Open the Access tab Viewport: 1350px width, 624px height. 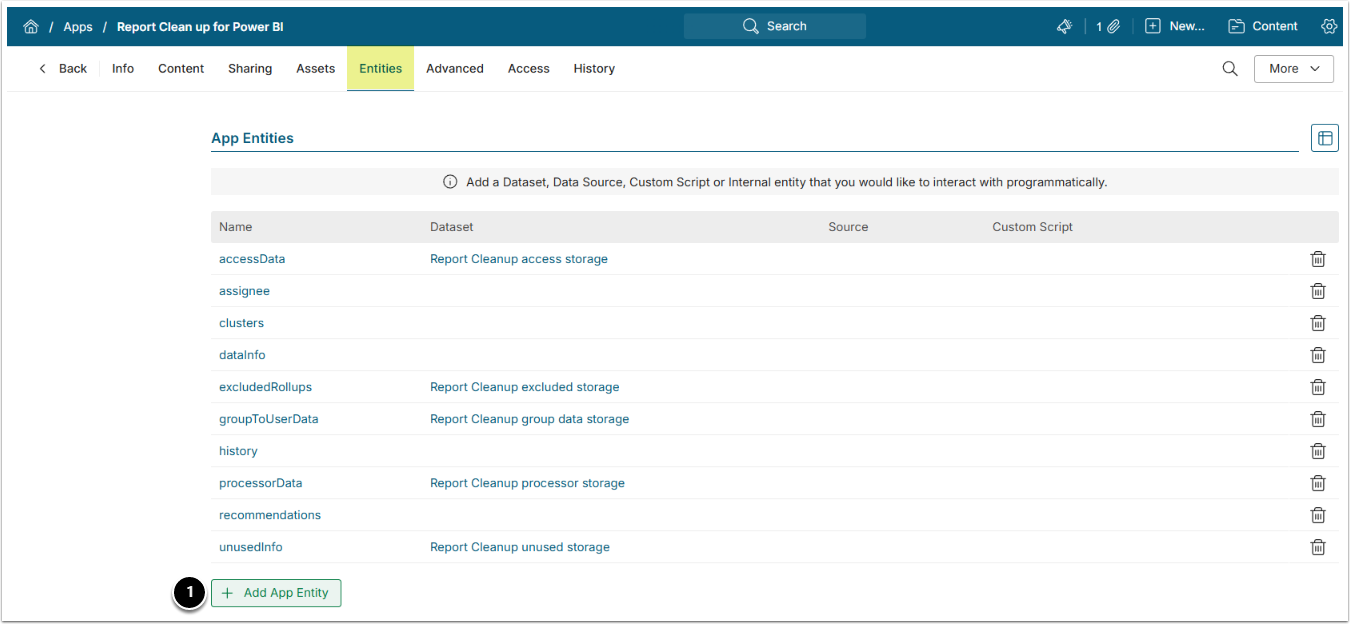pos(529,69)
